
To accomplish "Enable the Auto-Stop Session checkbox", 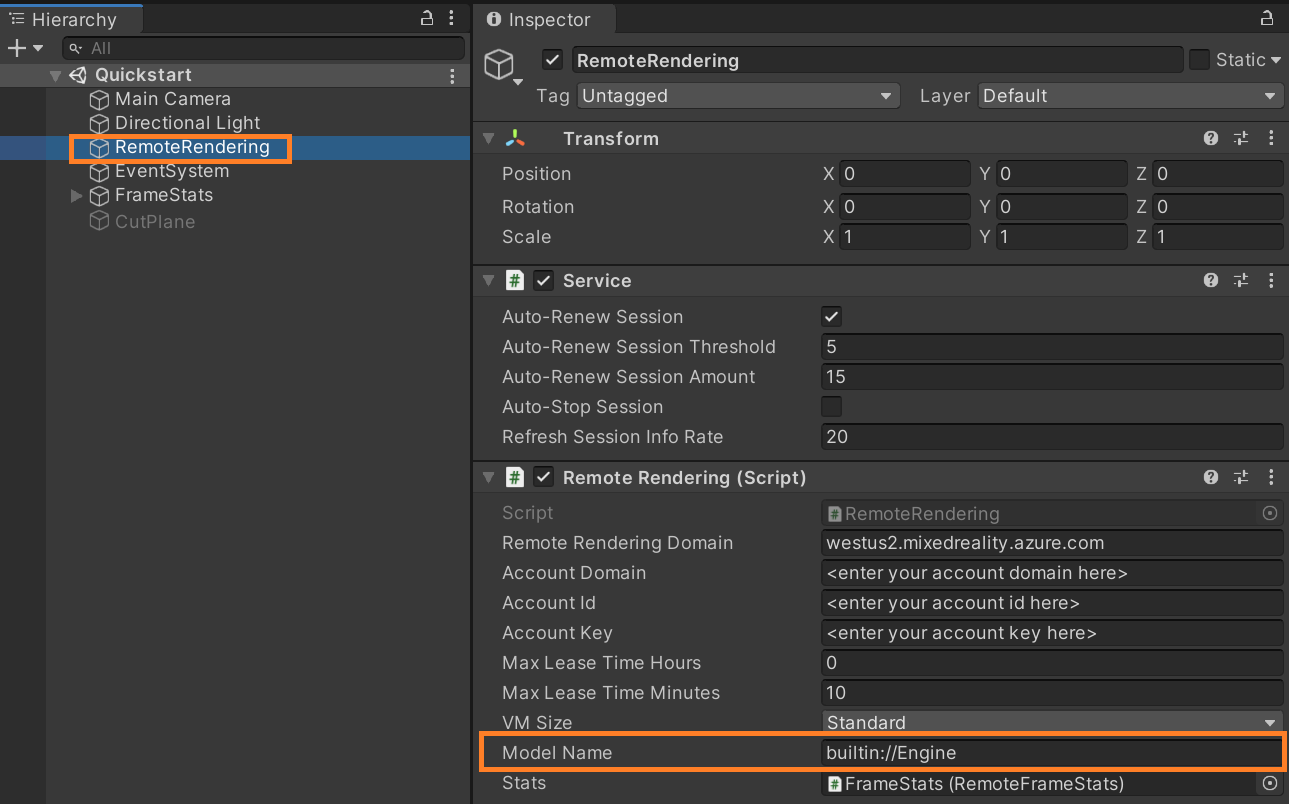I will coord(831,406).
